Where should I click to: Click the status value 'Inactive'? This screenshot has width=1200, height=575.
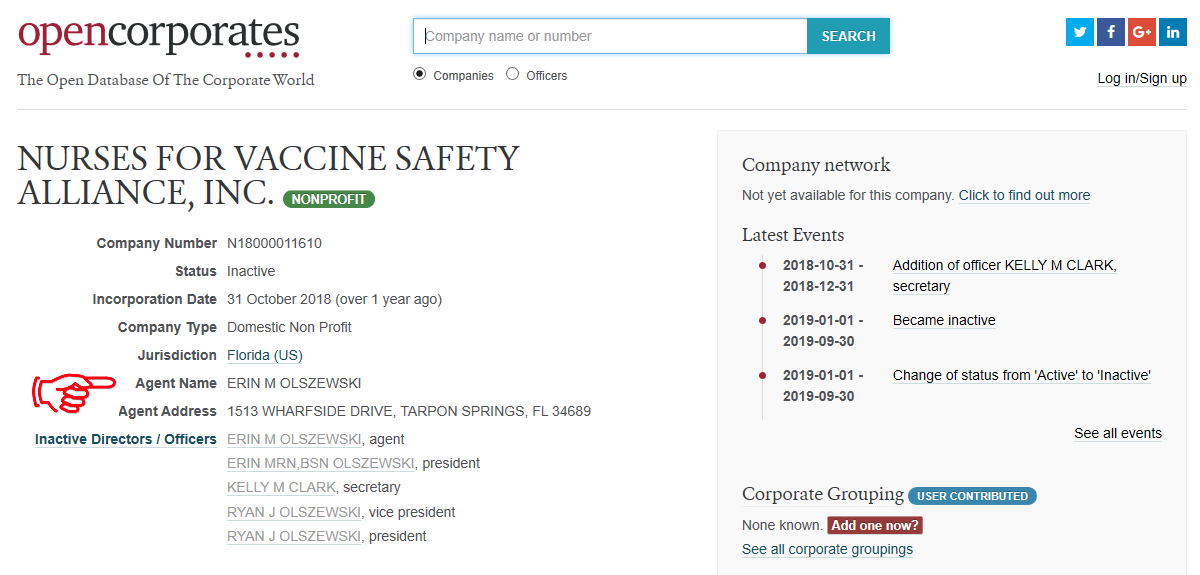pyautogui.click(x=251, y=271)
